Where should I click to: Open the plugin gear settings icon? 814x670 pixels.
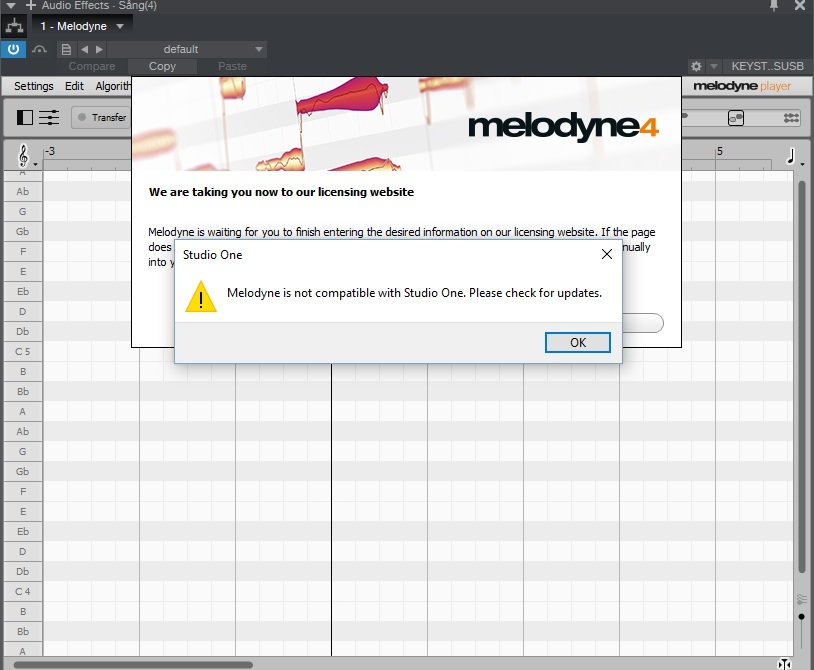coord(696,66)
